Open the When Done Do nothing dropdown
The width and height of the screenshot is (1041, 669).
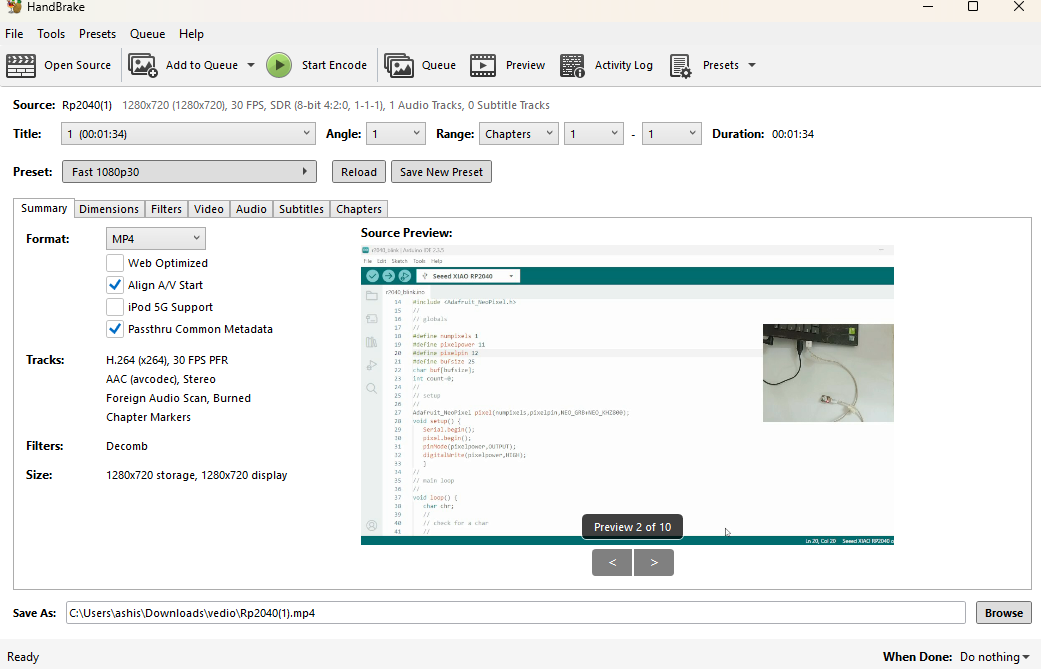point(995,656)
